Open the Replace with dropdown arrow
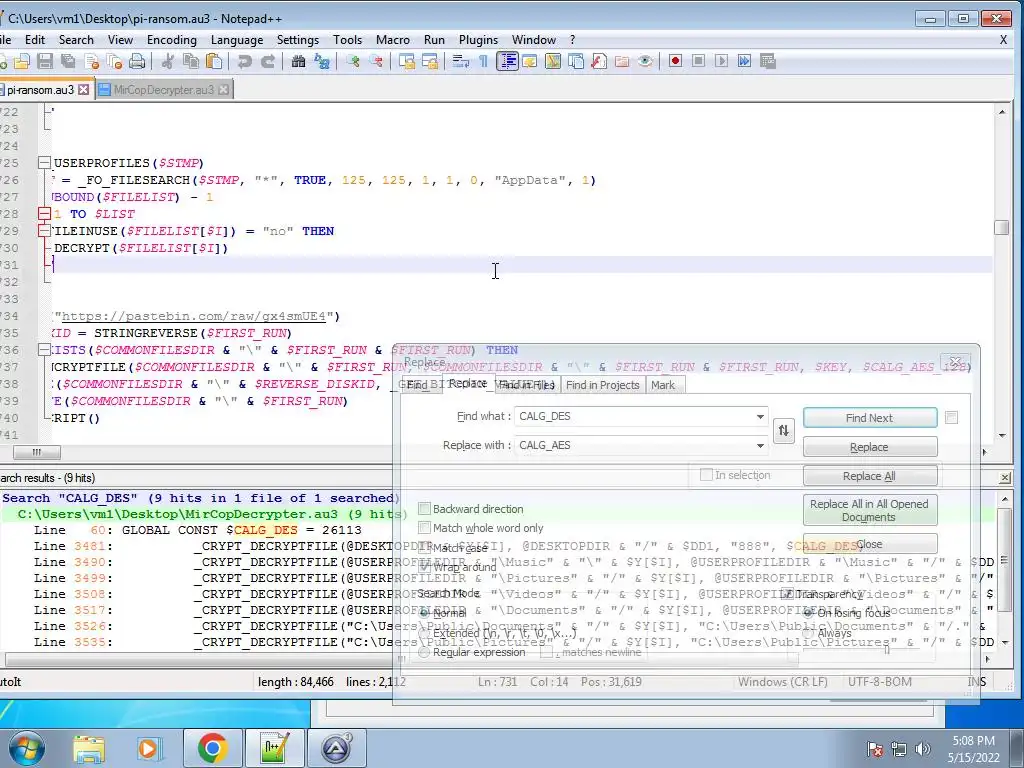1024x768 pixels. tap(760, 445)
